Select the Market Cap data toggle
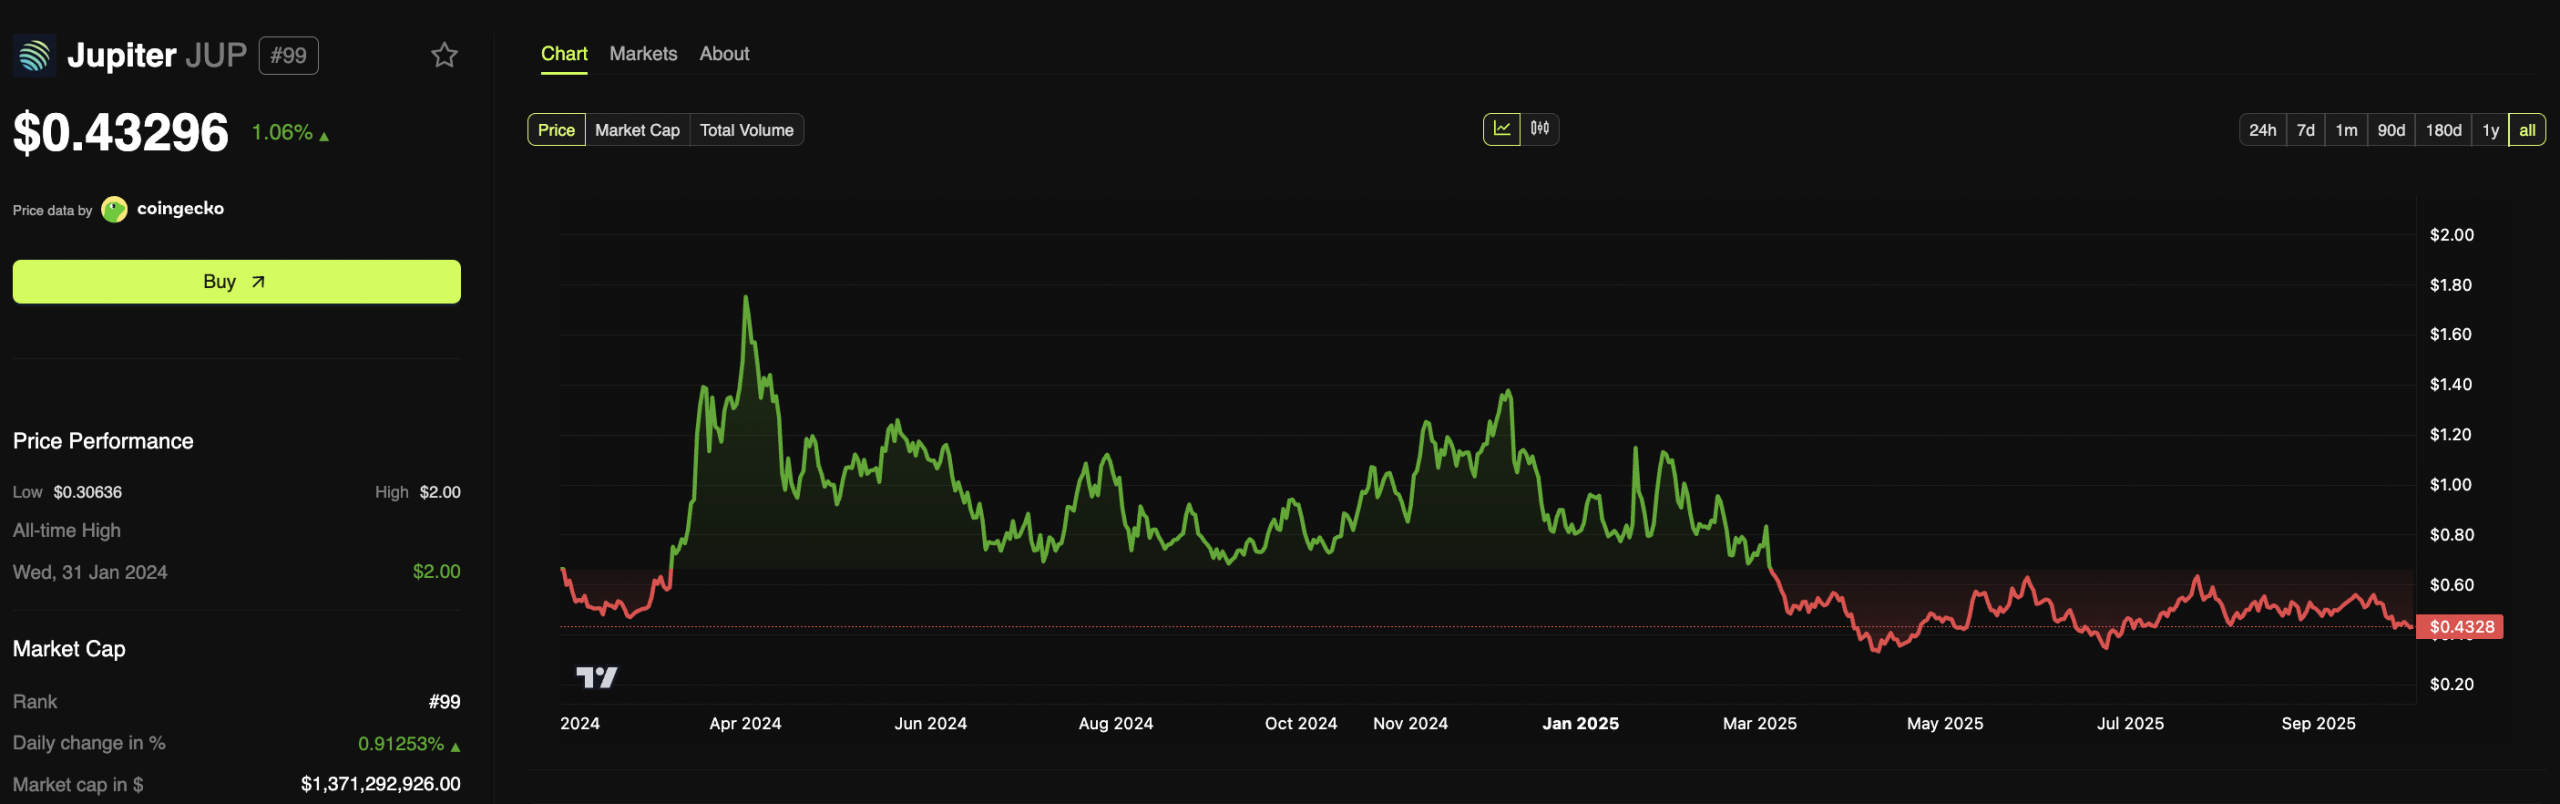 click(637, 130)
